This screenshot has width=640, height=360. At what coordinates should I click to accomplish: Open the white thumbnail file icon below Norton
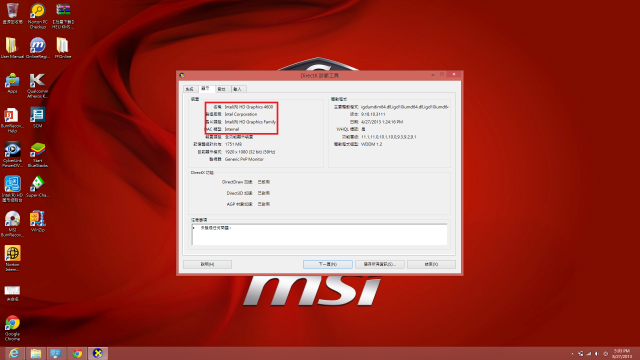tap(12, 293)
